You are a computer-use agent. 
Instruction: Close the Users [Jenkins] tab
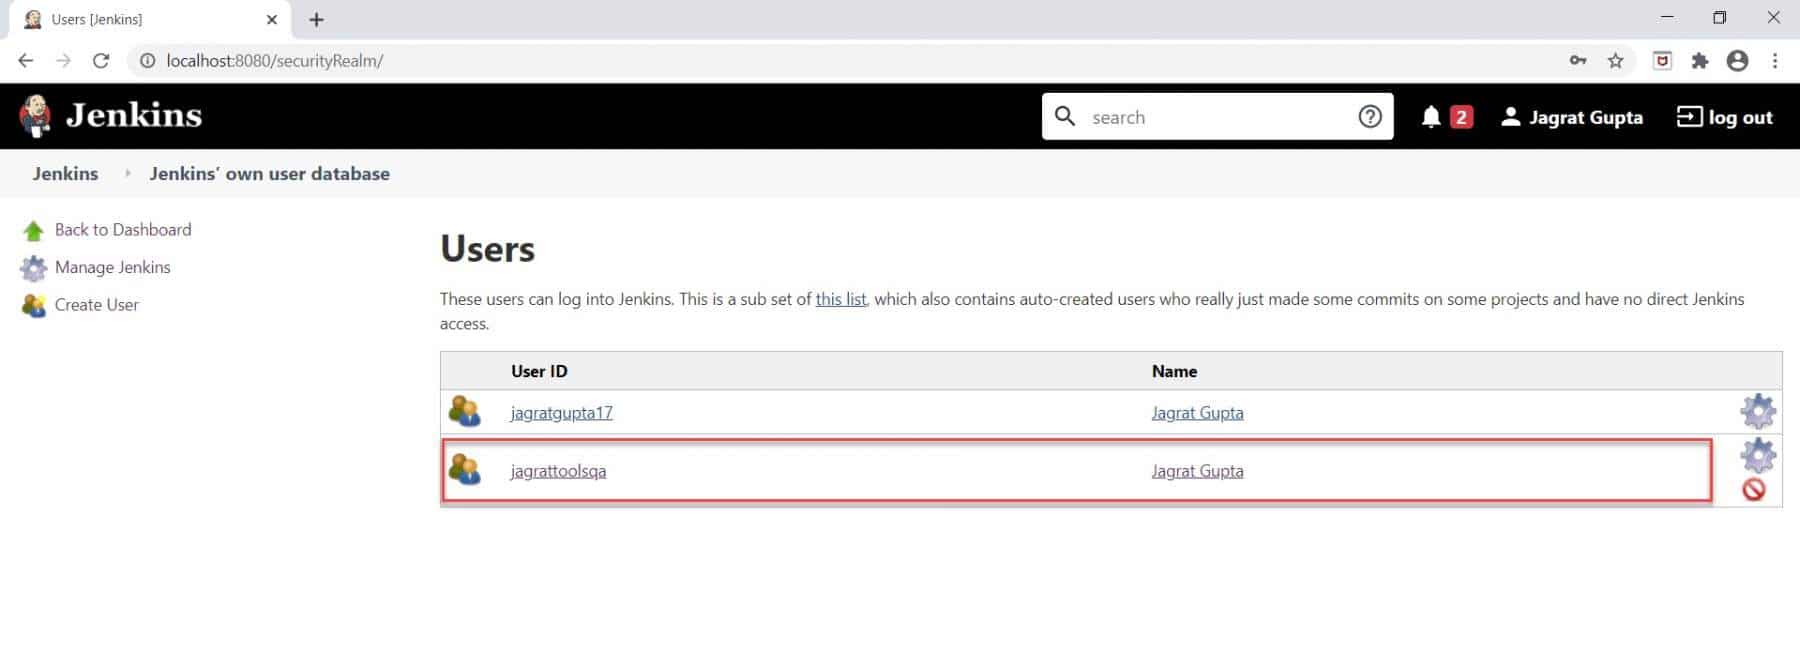[x=272, y=20]
